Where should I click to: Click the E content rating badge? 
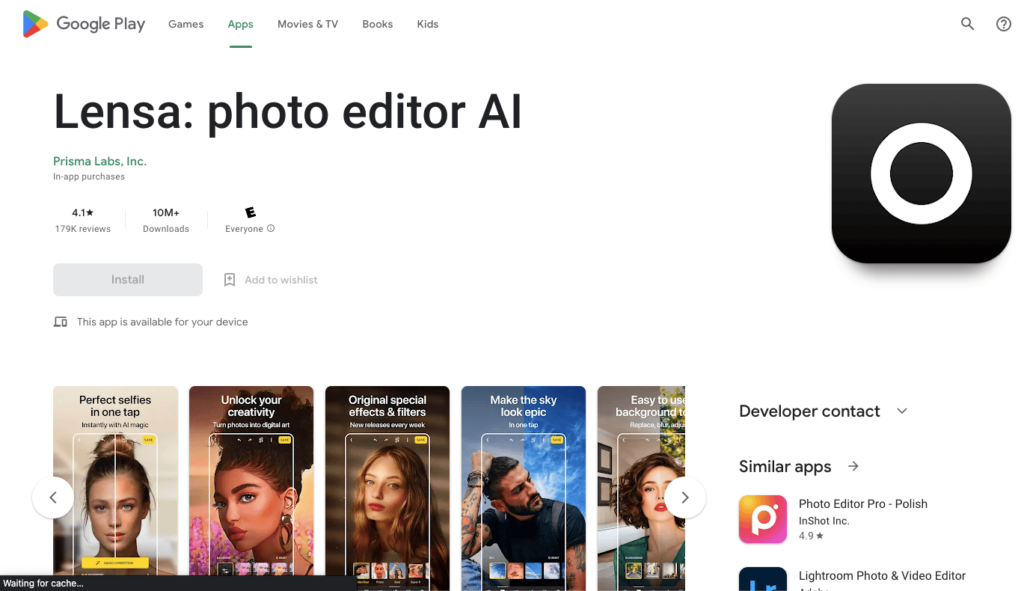click(x=250, y=212)
